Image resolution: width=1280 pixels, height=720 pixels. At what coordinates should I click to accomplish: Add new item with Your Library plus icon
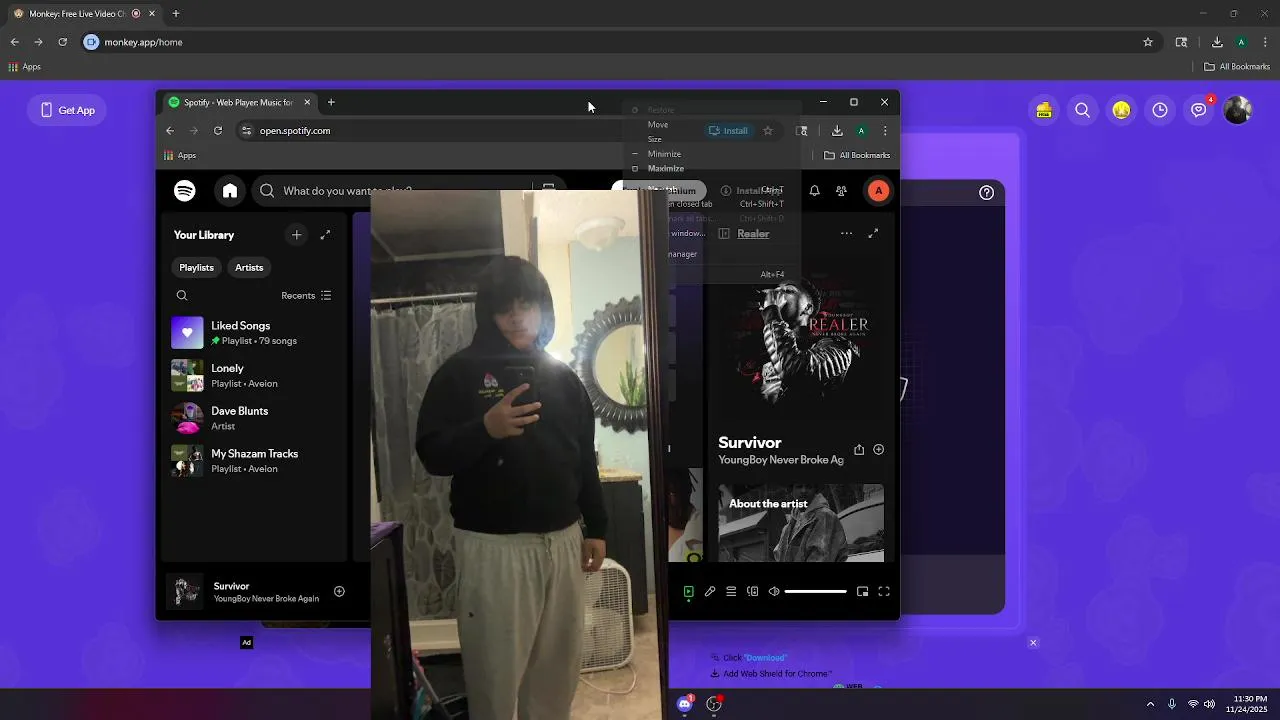[296, 235]
